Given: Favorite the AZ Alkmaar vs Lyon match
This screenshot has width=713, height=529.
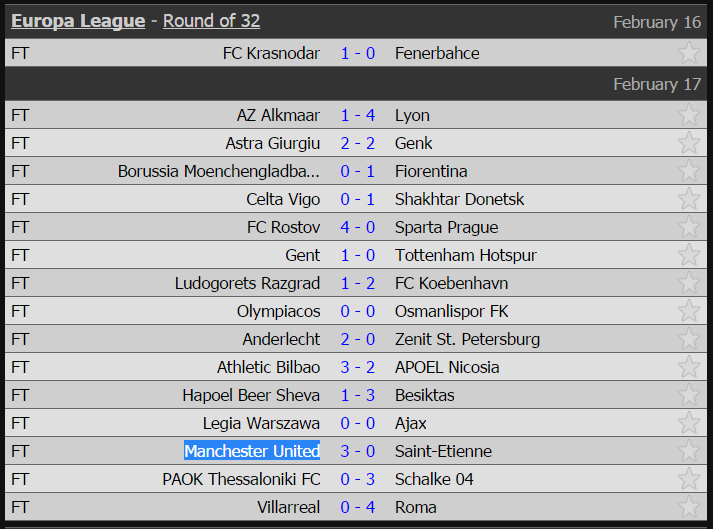Looking at the screenshot, I should (x=689, y=115).
